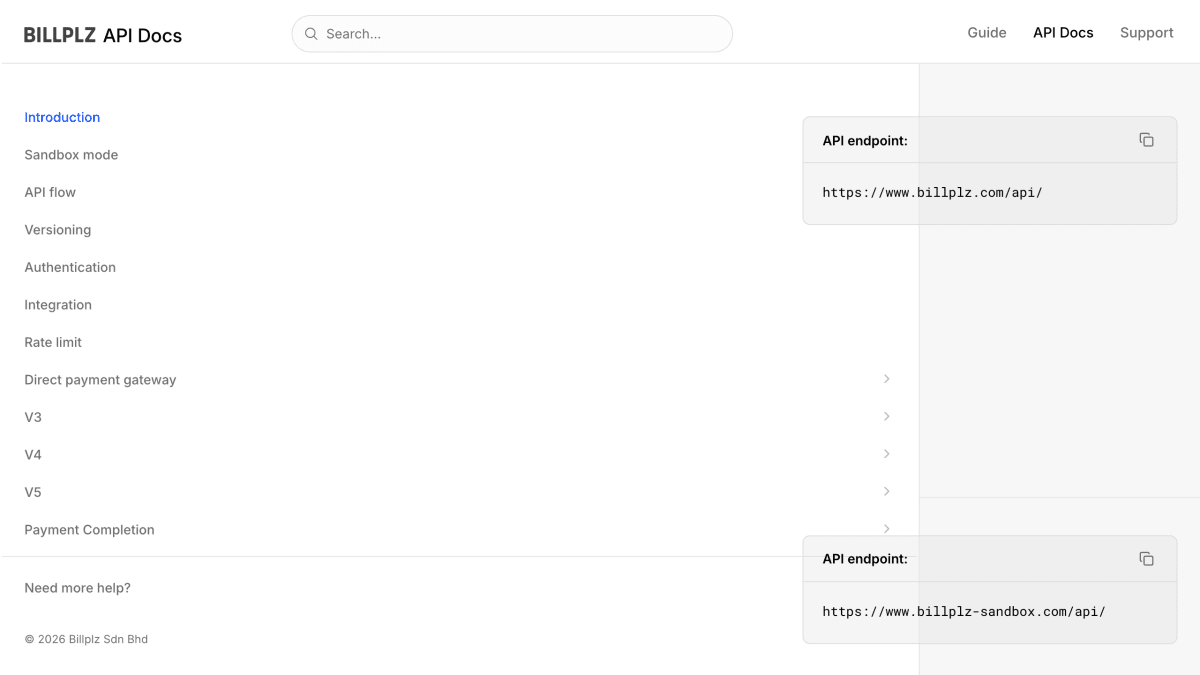Click the search magnifier icon
The width and height of the screenshot is (1200, 675).
pos(311,34)
